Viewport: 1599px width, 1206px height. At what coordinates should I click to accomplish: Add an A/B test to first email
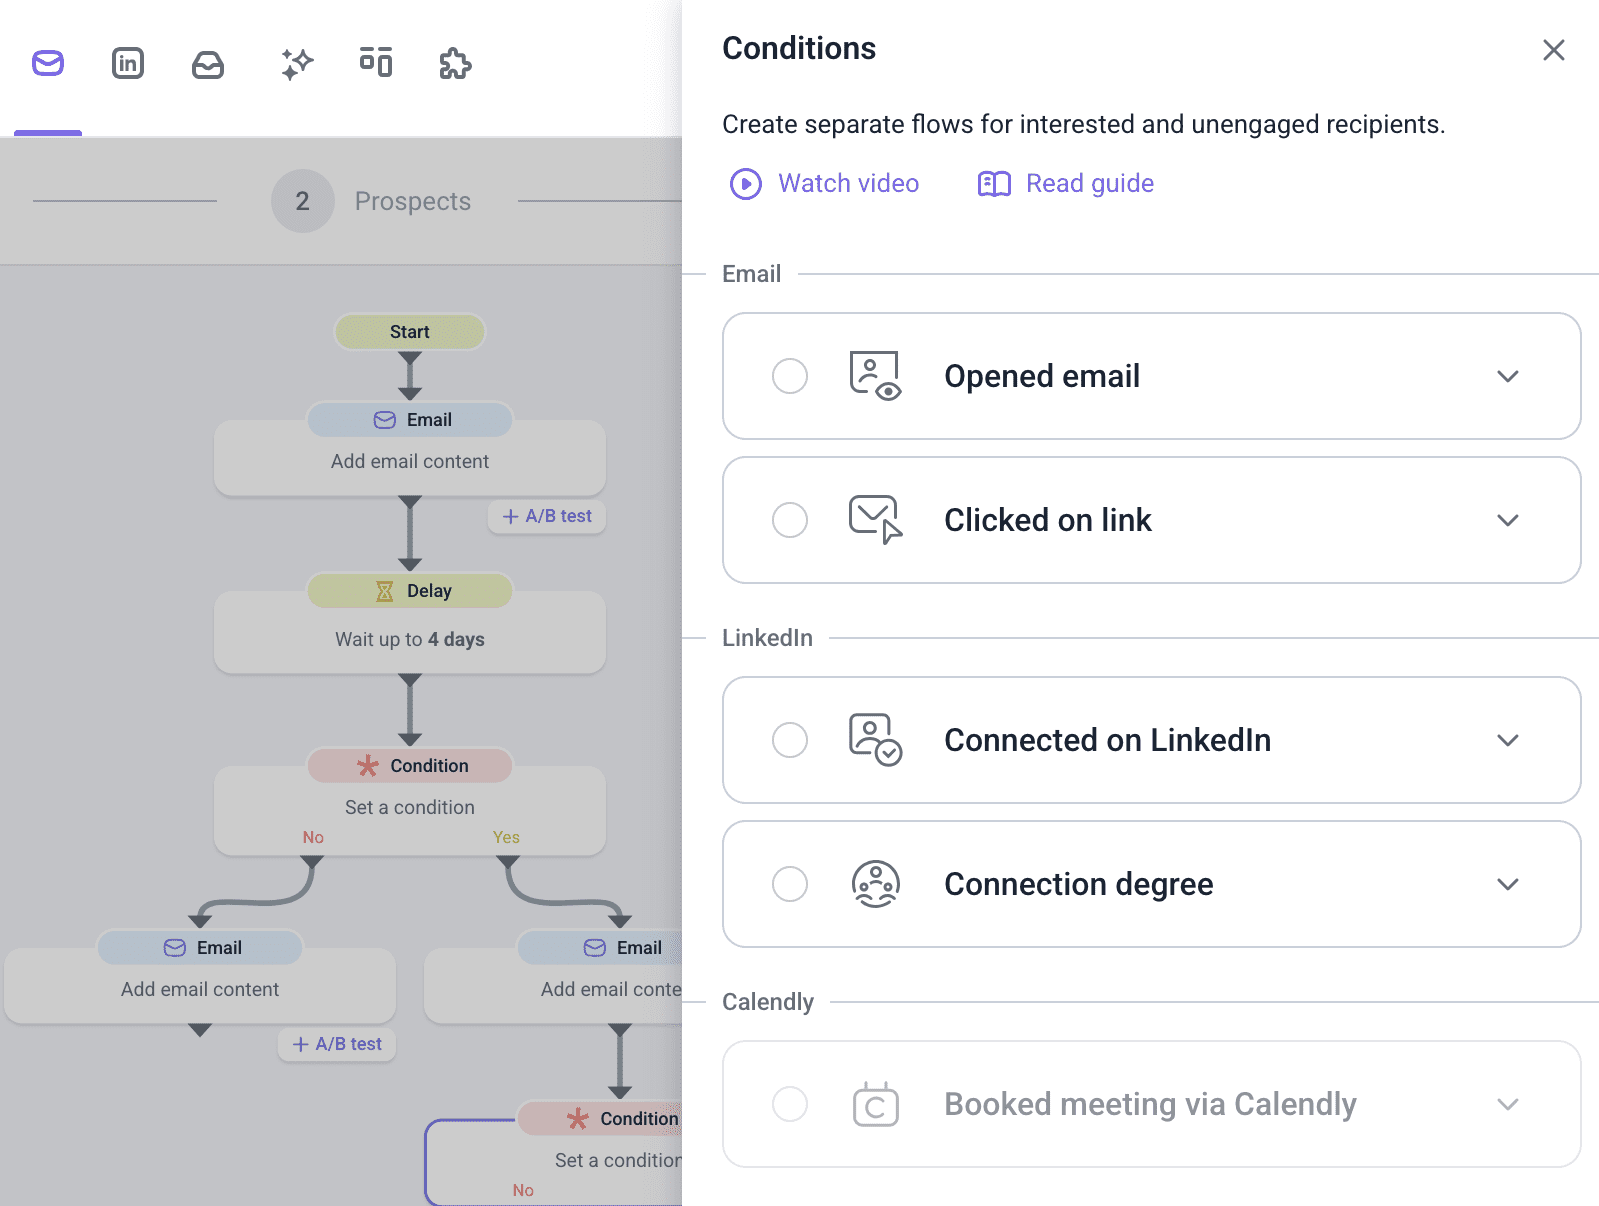click(x=547, y=516)
